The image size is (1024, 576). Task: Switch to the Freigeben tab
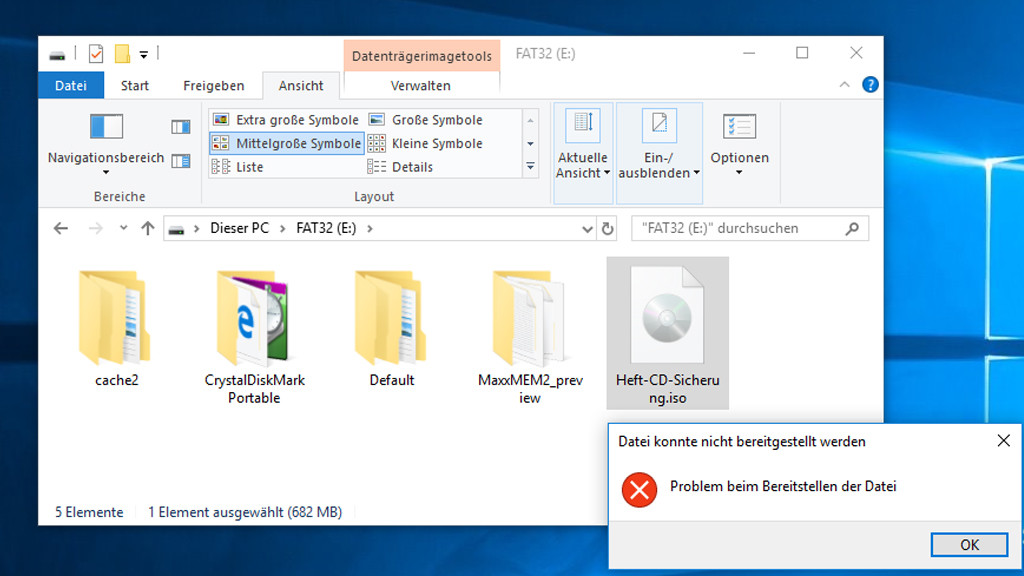pyautogui.click(x=214, y=86)
